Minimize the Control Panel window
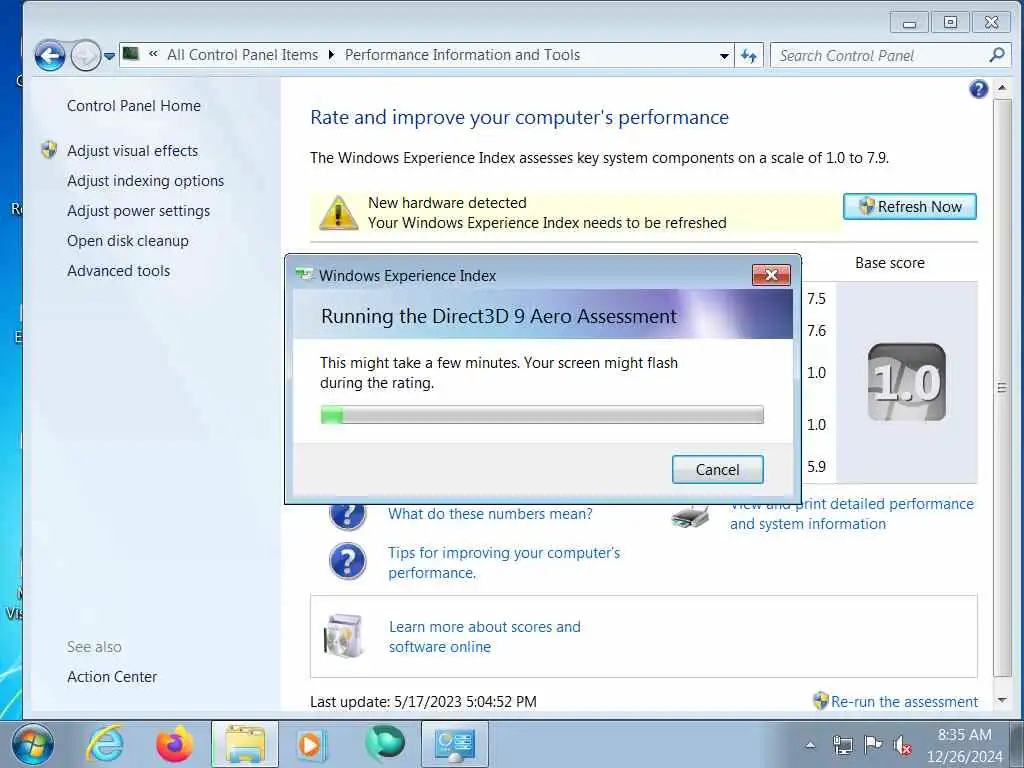 tap(909, 23)
